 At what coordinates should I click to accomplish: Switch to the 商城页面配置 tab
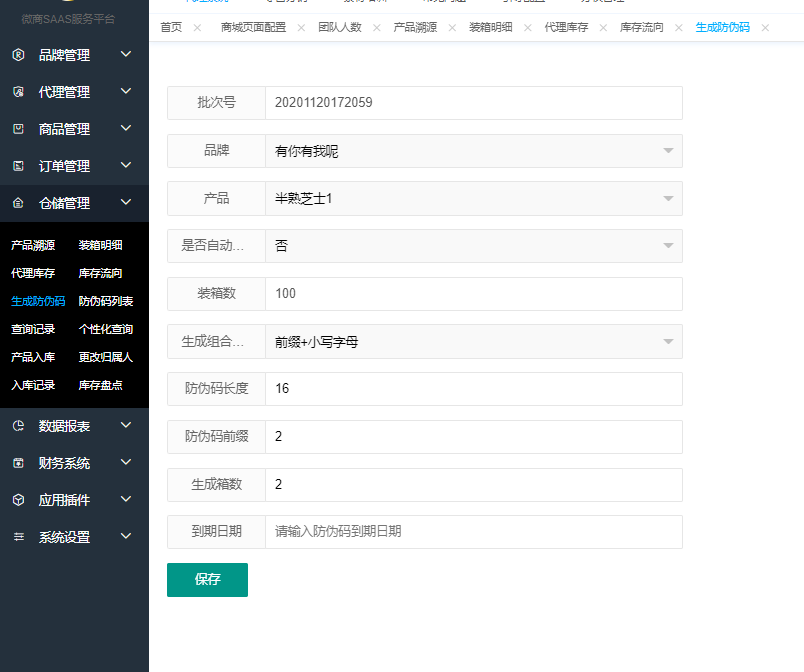point(254,27)
